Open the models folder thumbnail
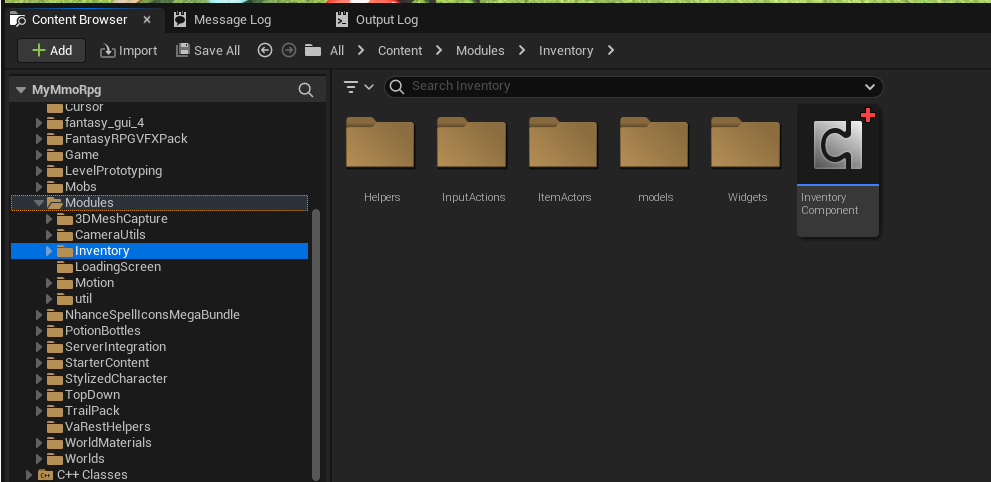The width and height of the screenshot is (991, 482). tap(654, 143)
